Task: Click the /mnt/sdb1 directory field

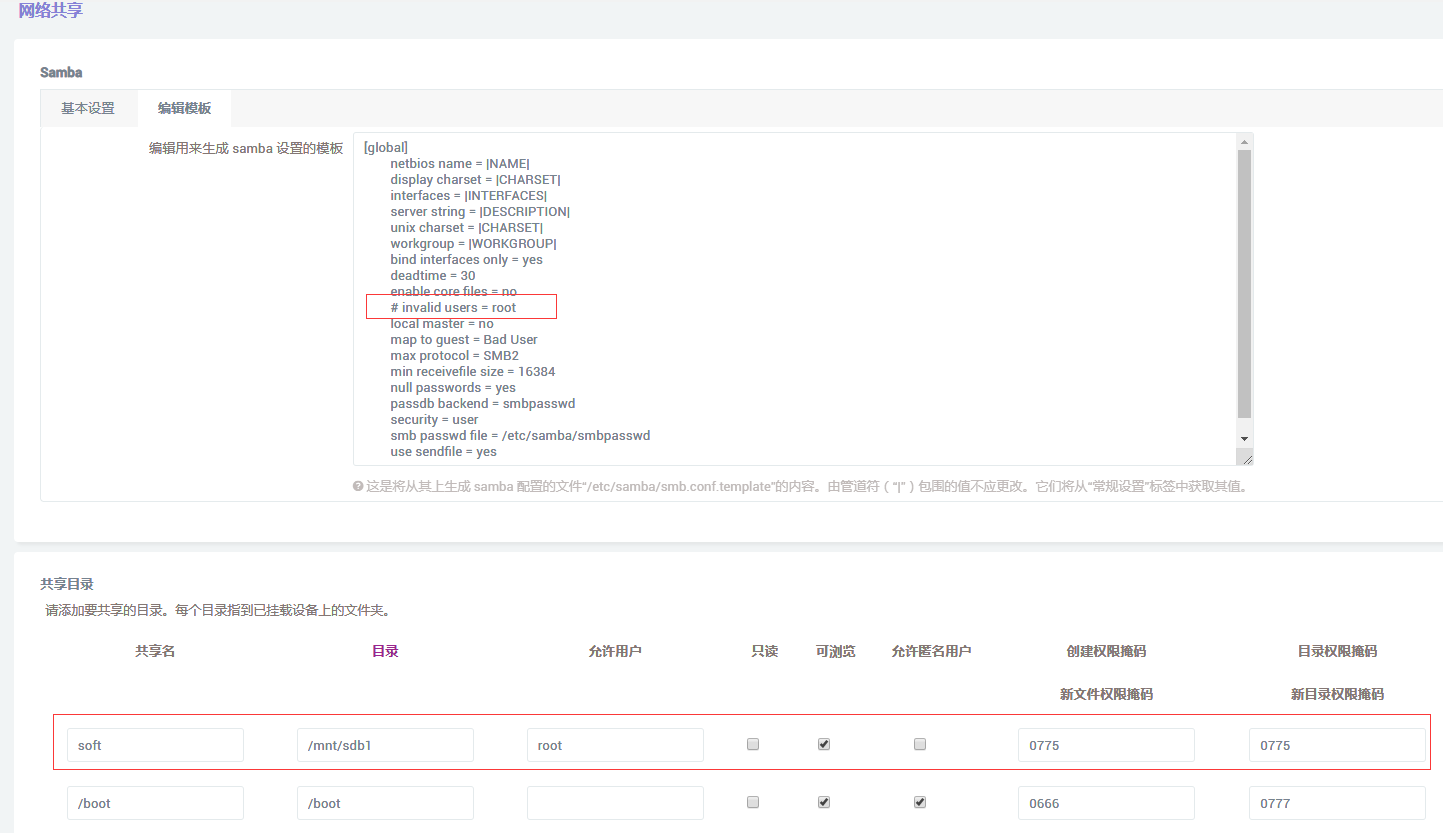Action: pyautogui.click(x=385, y=745)
